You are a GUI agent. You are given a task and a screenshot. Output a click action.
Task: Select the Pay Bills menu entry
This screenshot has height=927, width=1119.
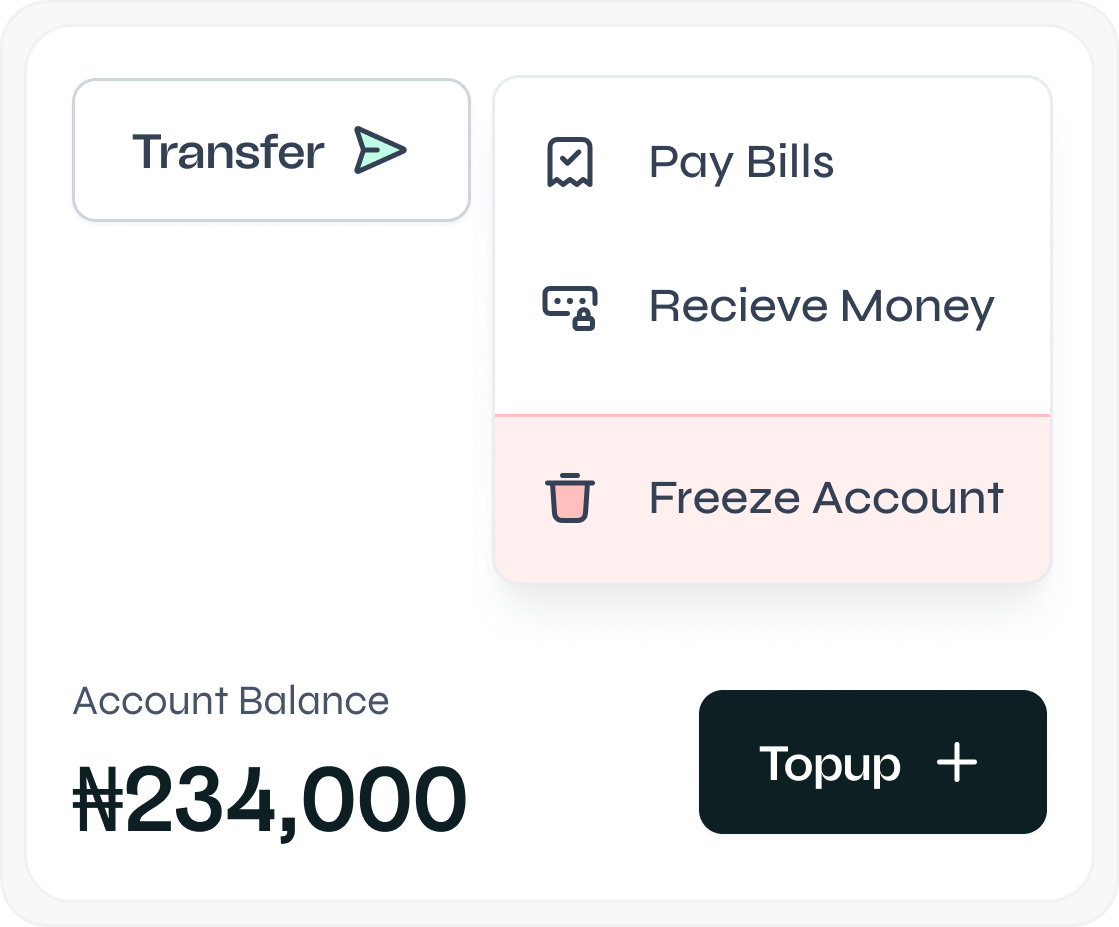tap(741, 162)
